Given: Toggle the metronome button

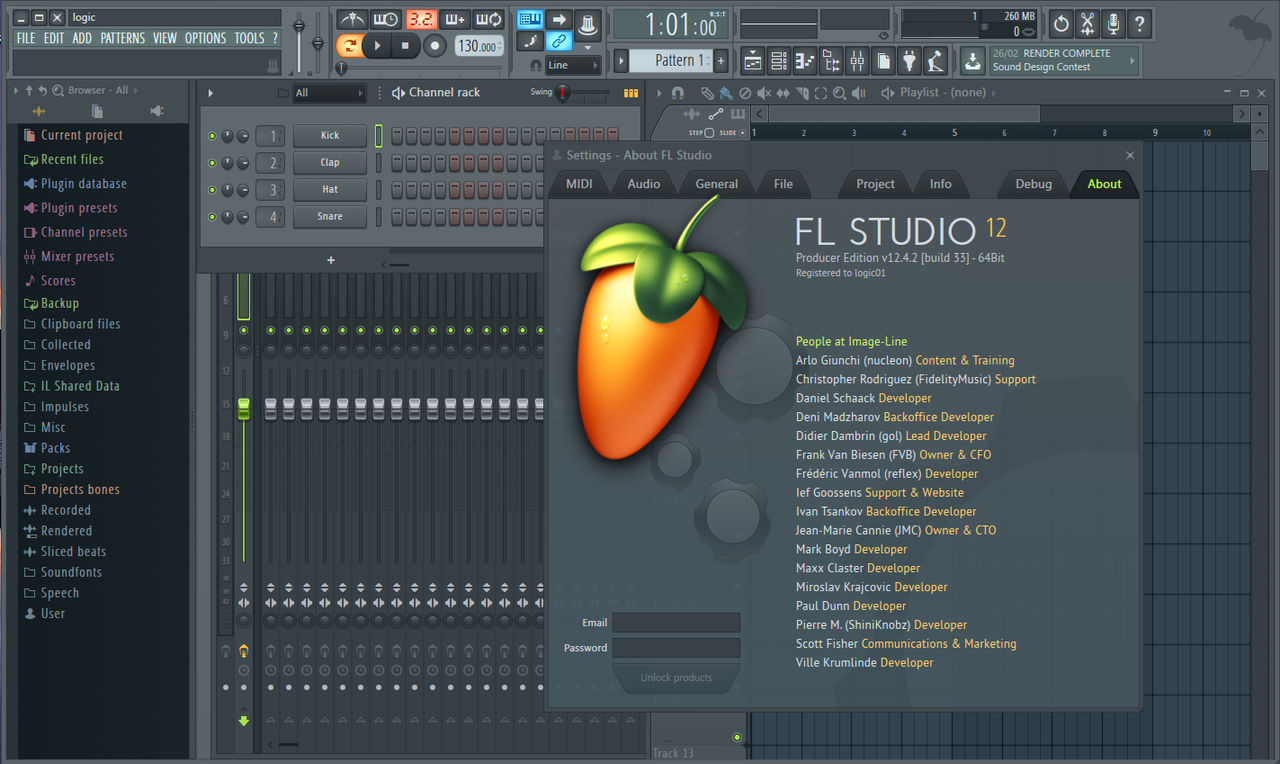Looking at the screenshot, I should [352, 20].
